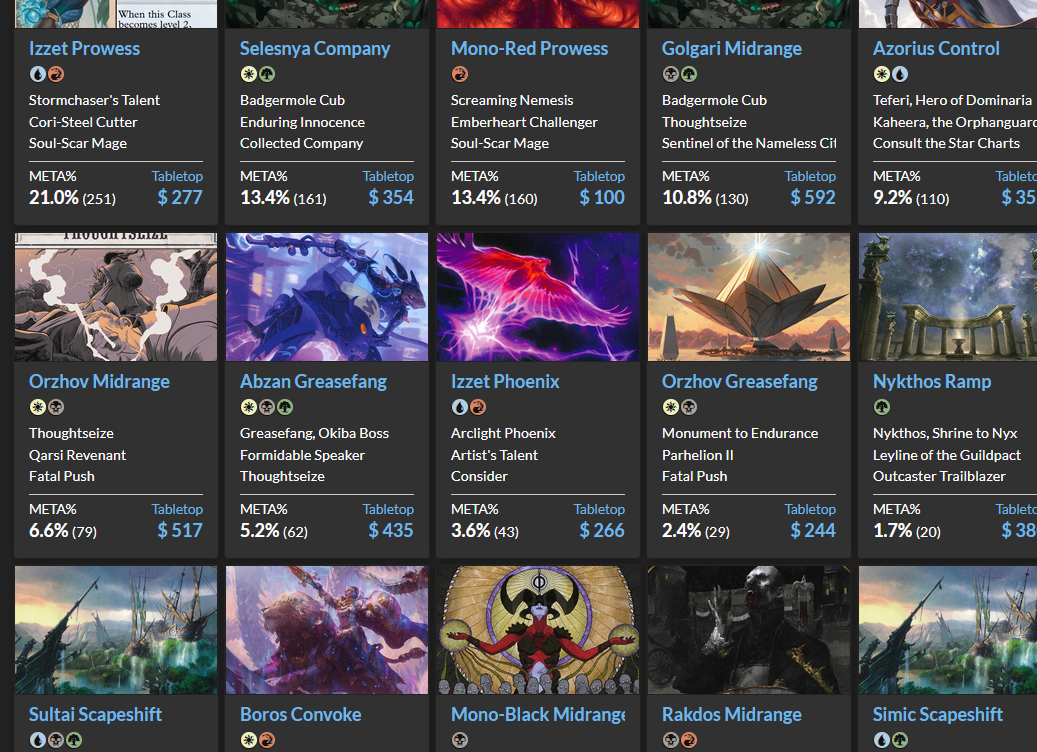The height and width of the screenshot is (752, 1037).
Task: Click red mana icon under Mono-Red Prowess
Action: tap(460, 74)
